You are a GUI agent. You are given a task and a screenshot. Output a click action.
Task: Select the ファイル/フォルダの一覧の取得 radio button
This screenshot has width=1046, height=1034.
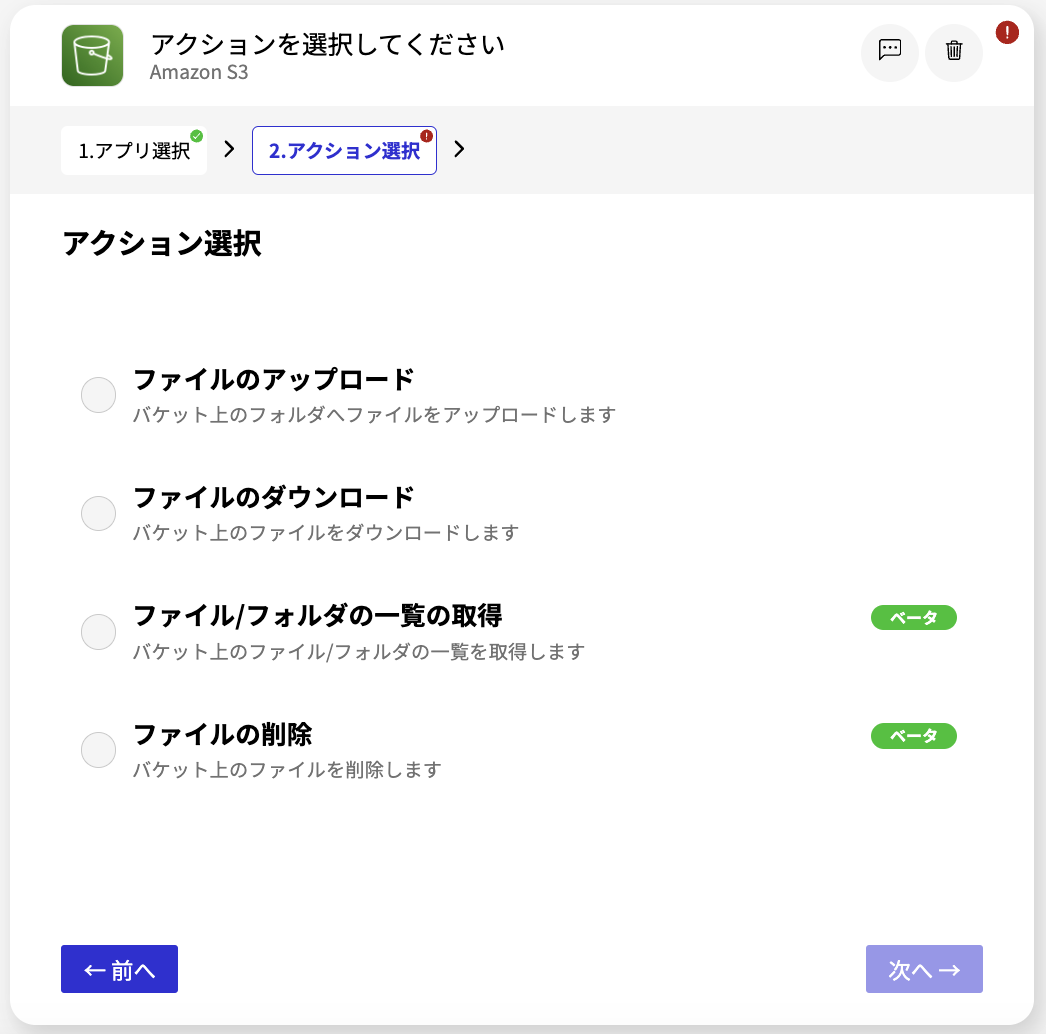click(x=98, y=632)
